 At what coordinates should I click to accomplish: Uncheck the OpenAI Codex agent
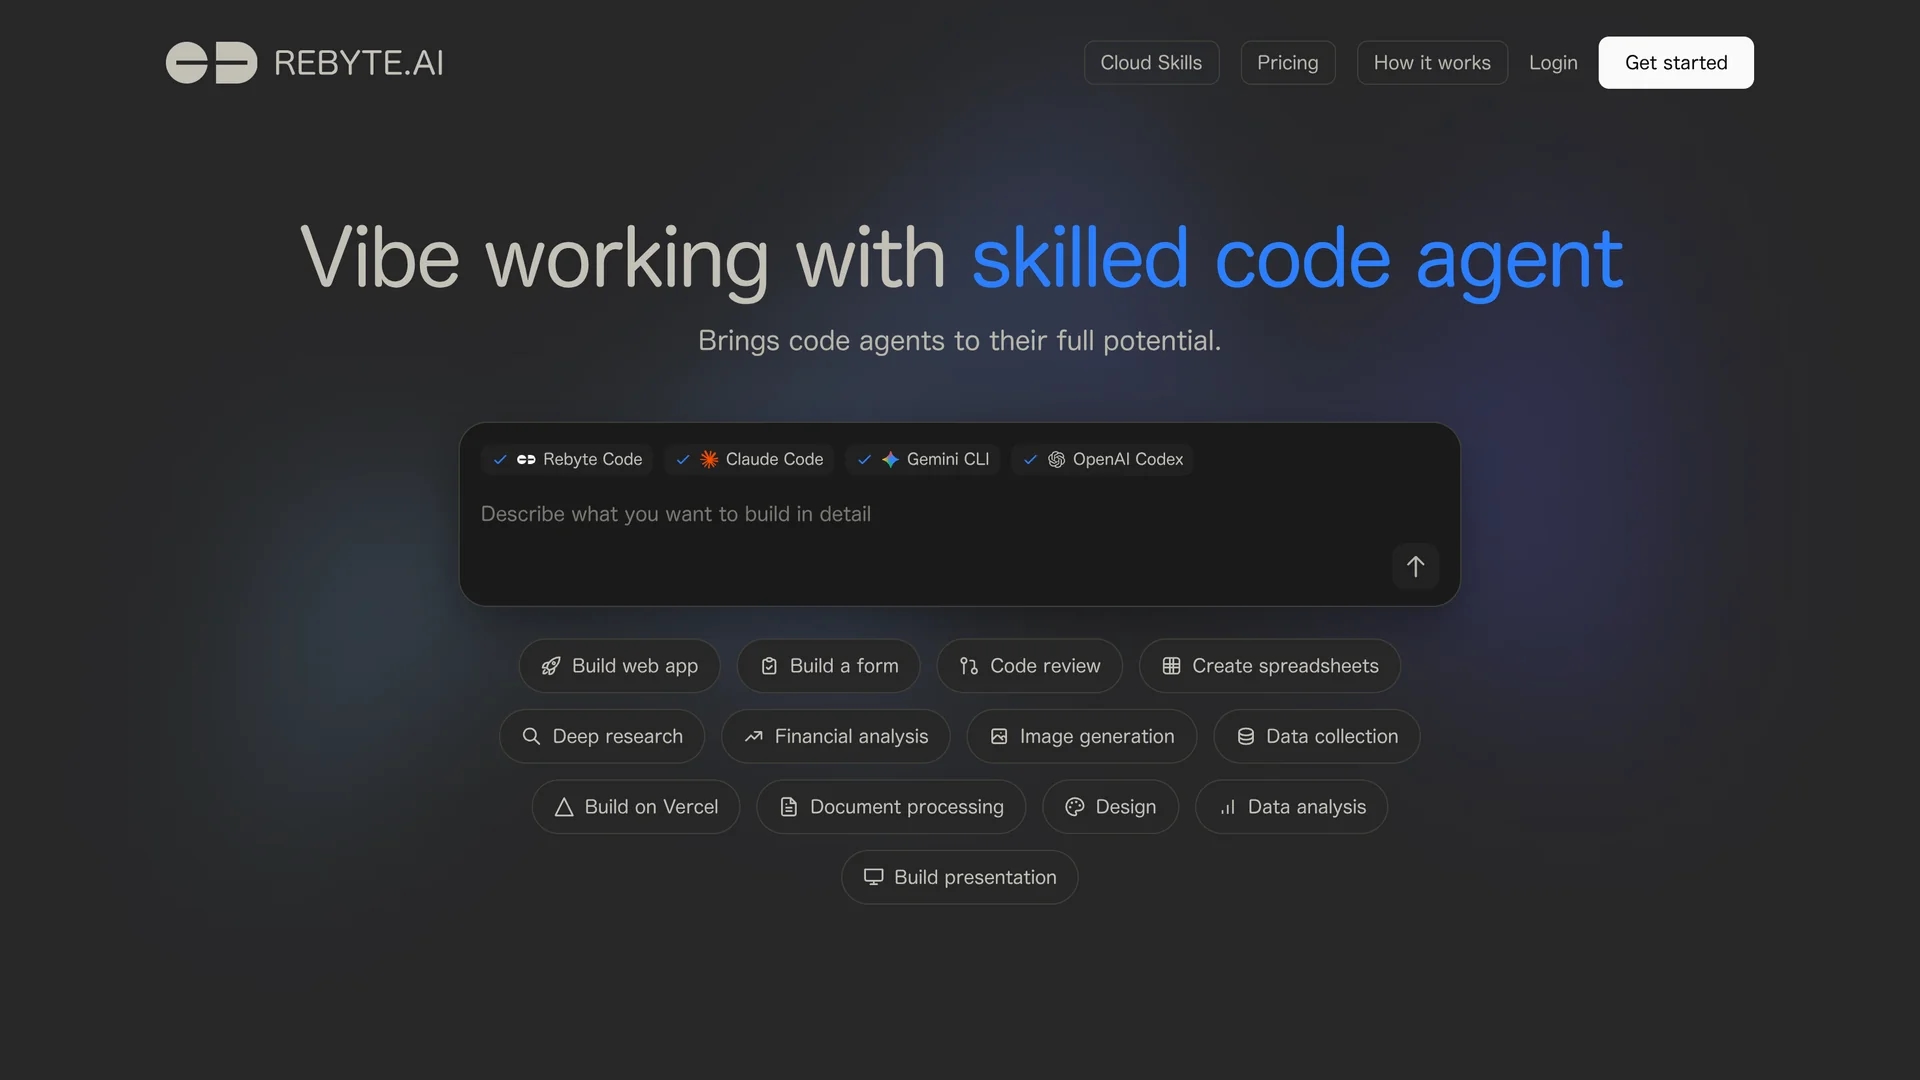click(x=1030, y=459)
